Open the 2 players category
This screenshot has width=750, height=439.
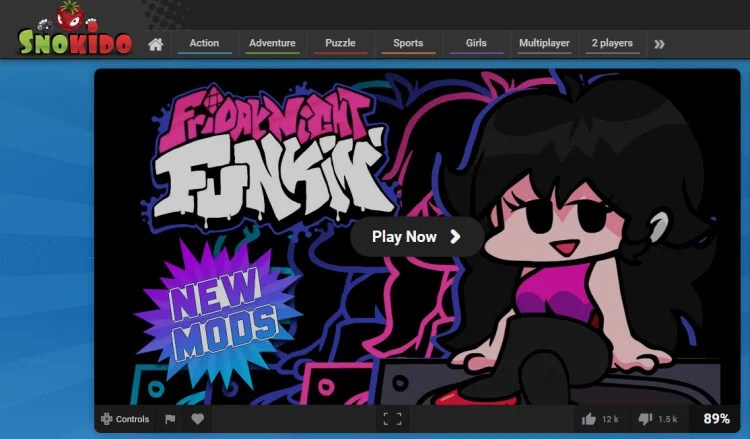tap(612, 44)
